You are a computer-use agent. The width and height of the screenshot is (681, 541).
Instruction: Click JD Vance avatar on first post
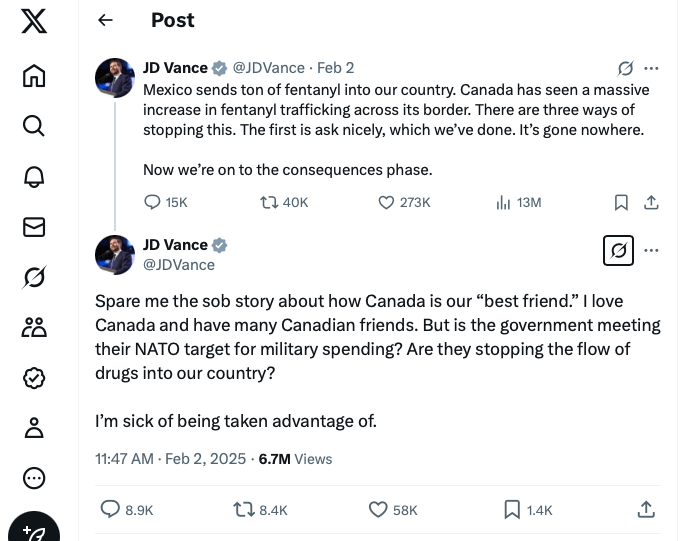coord(115,78)
